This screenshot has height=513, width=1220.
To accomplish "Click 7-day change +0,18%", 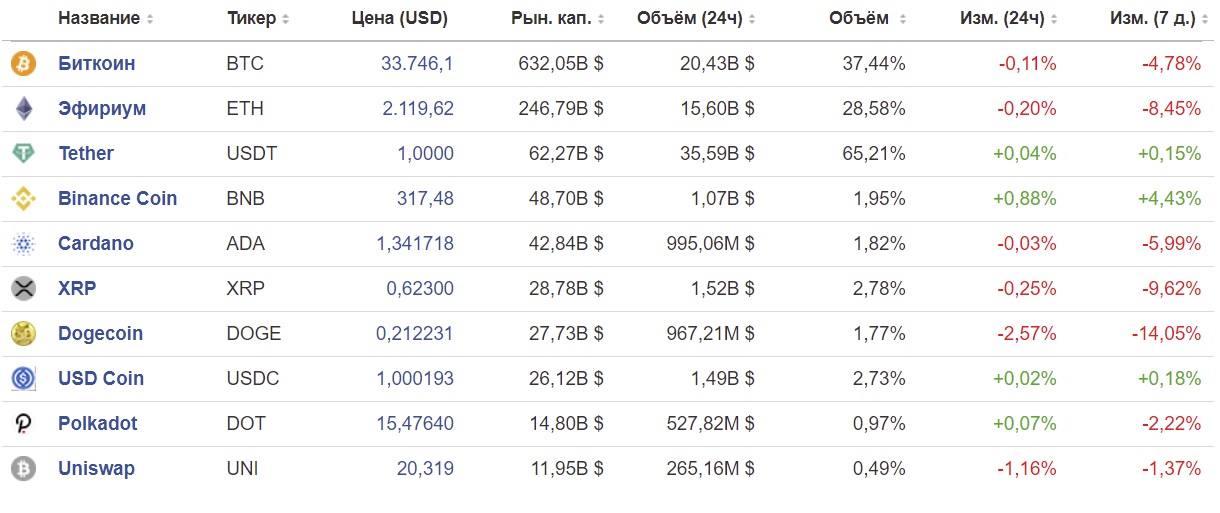I will coord(1169,379).
